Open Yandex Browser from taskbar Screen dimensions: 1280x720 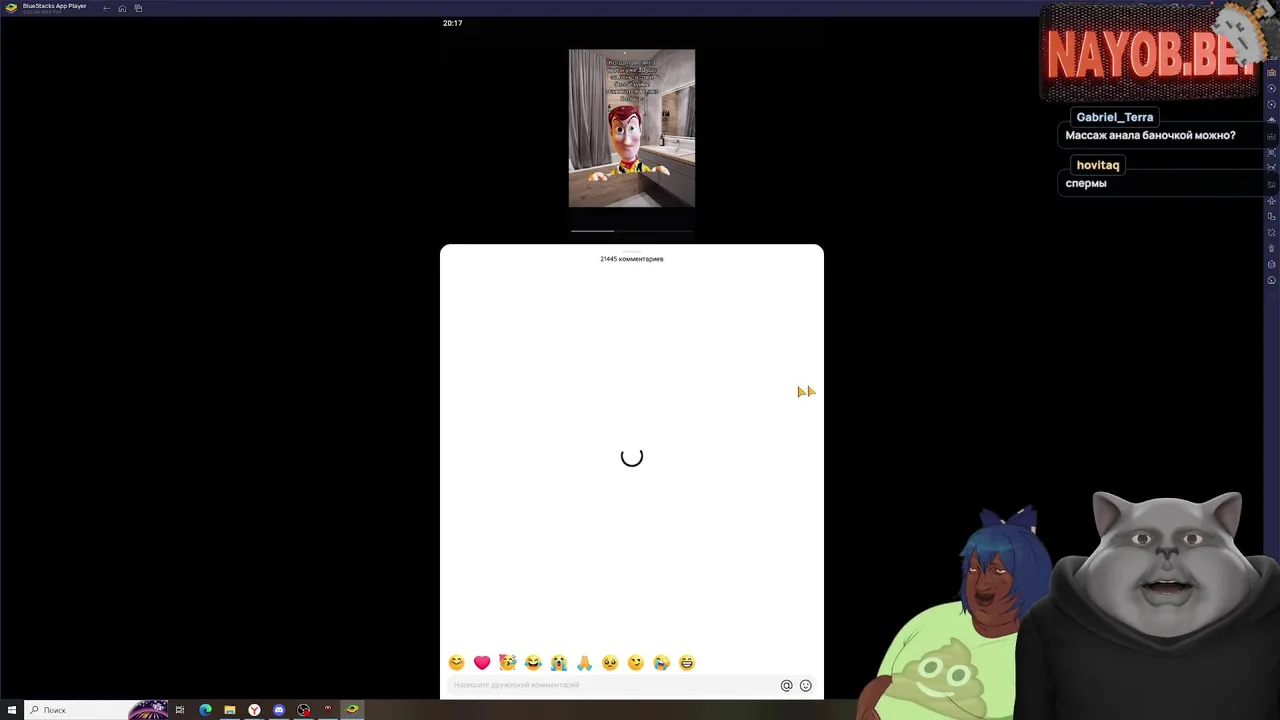[x=254, y=710]
